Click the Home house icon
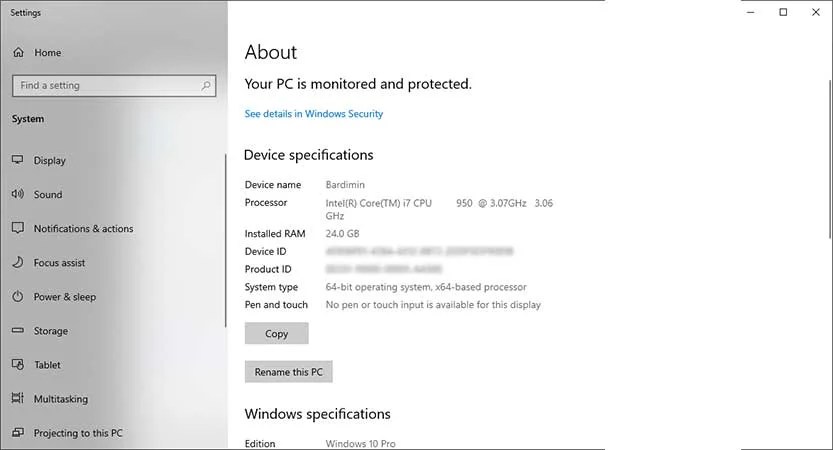Image resolution: width=833 pixels, height=450 pixels. coord(19,52)
